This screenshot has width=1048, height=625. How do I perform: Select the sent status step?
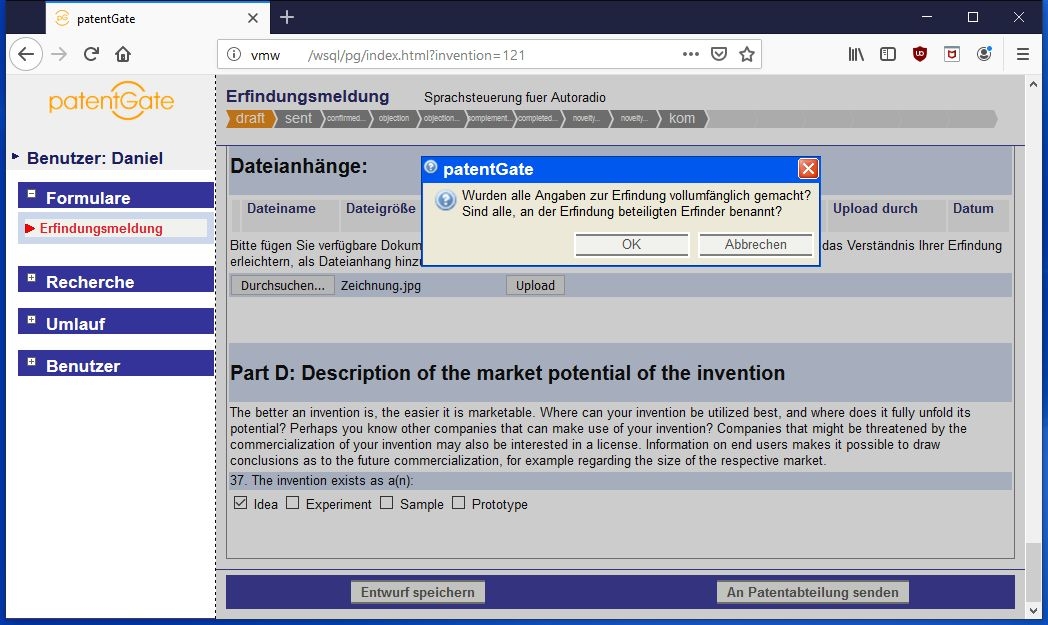click(298, 118)
